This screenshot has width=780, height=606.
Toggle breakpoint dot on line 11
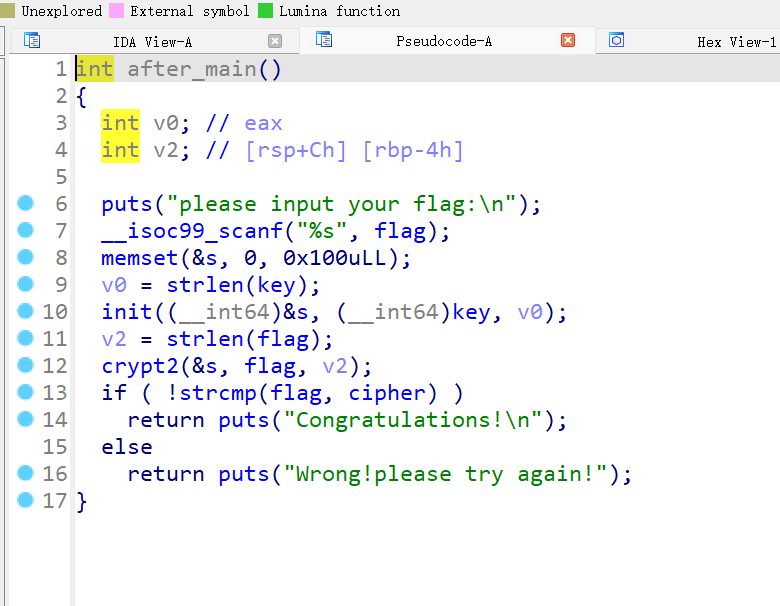[x=25, y=338]
